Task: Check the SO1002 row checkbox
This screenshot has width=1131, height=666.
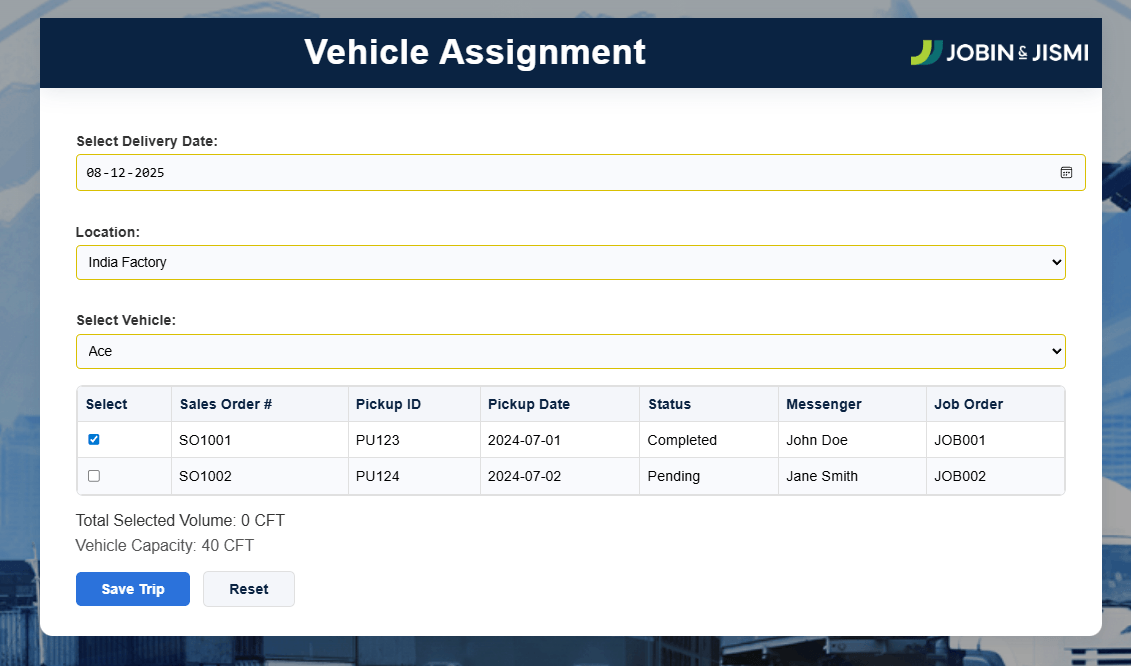Action: (93, 476)
